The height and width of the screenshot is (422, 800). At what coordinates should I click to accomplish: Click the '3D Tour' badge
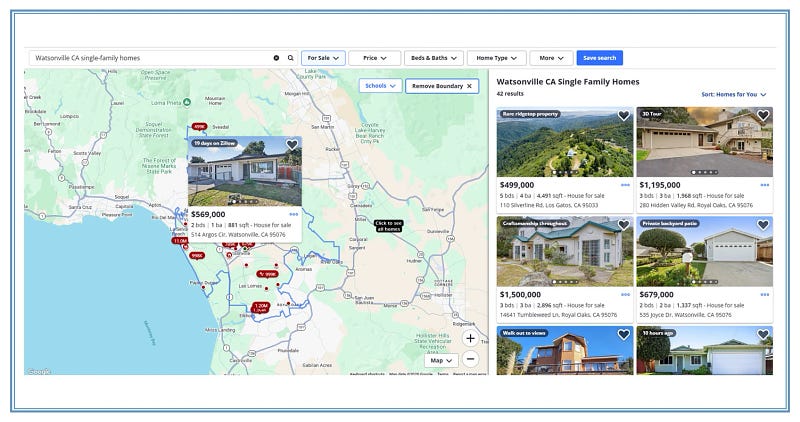pos(652,114)
